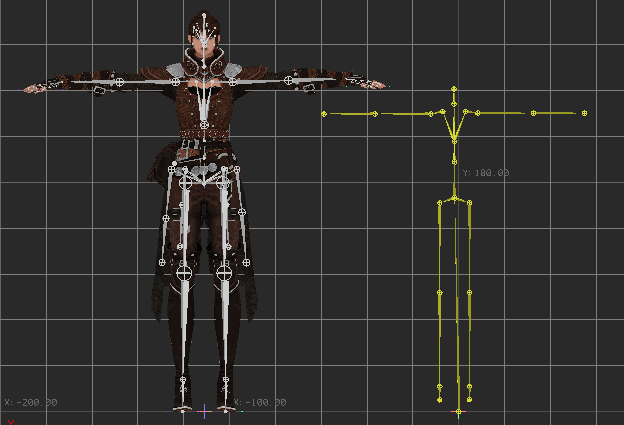Click the blue origin cross between character's feet
The width and height of the screenshot is (624, 425).
point(205,410)
